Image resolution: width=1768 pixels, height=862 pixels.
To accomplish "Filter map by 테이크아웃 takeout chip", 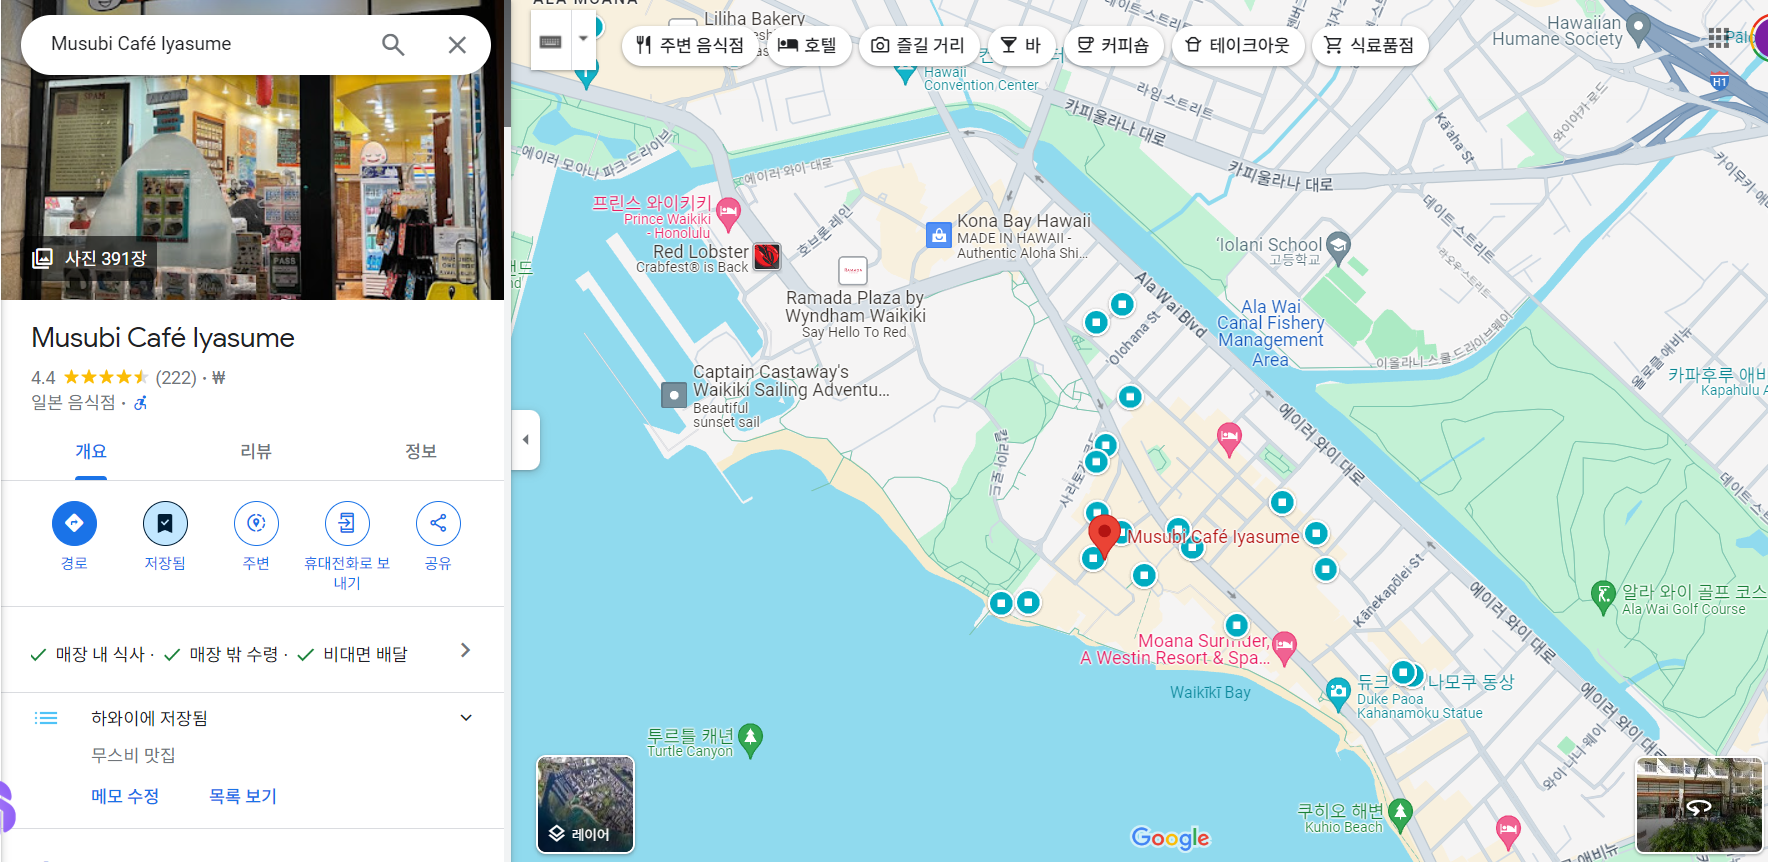I will [1238, 45].
